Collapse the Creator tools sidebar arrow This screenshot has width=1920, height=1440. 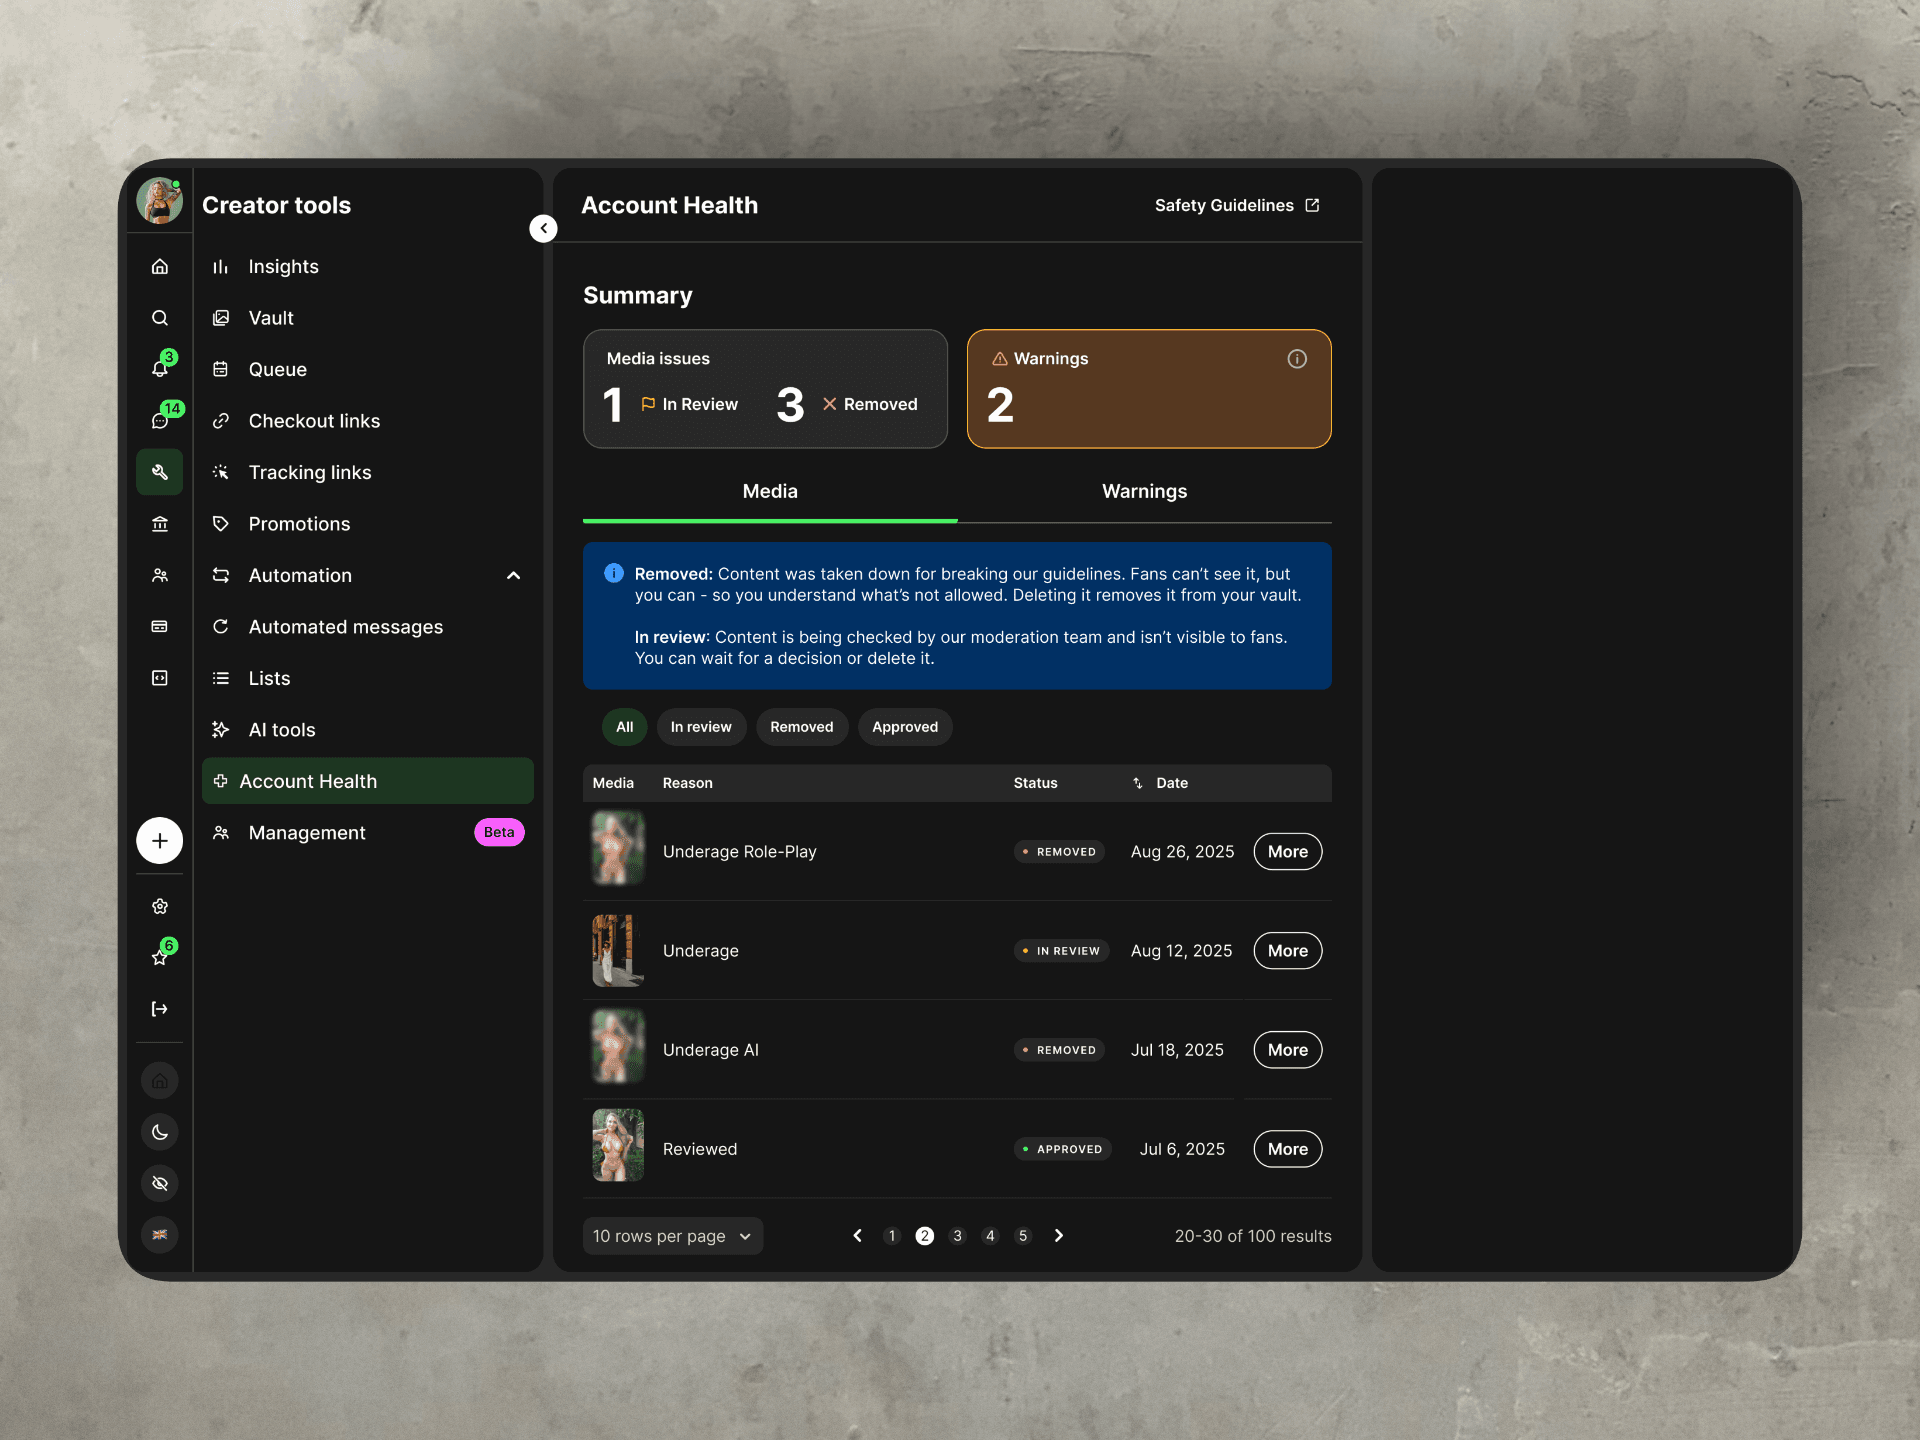pos(543,229)
